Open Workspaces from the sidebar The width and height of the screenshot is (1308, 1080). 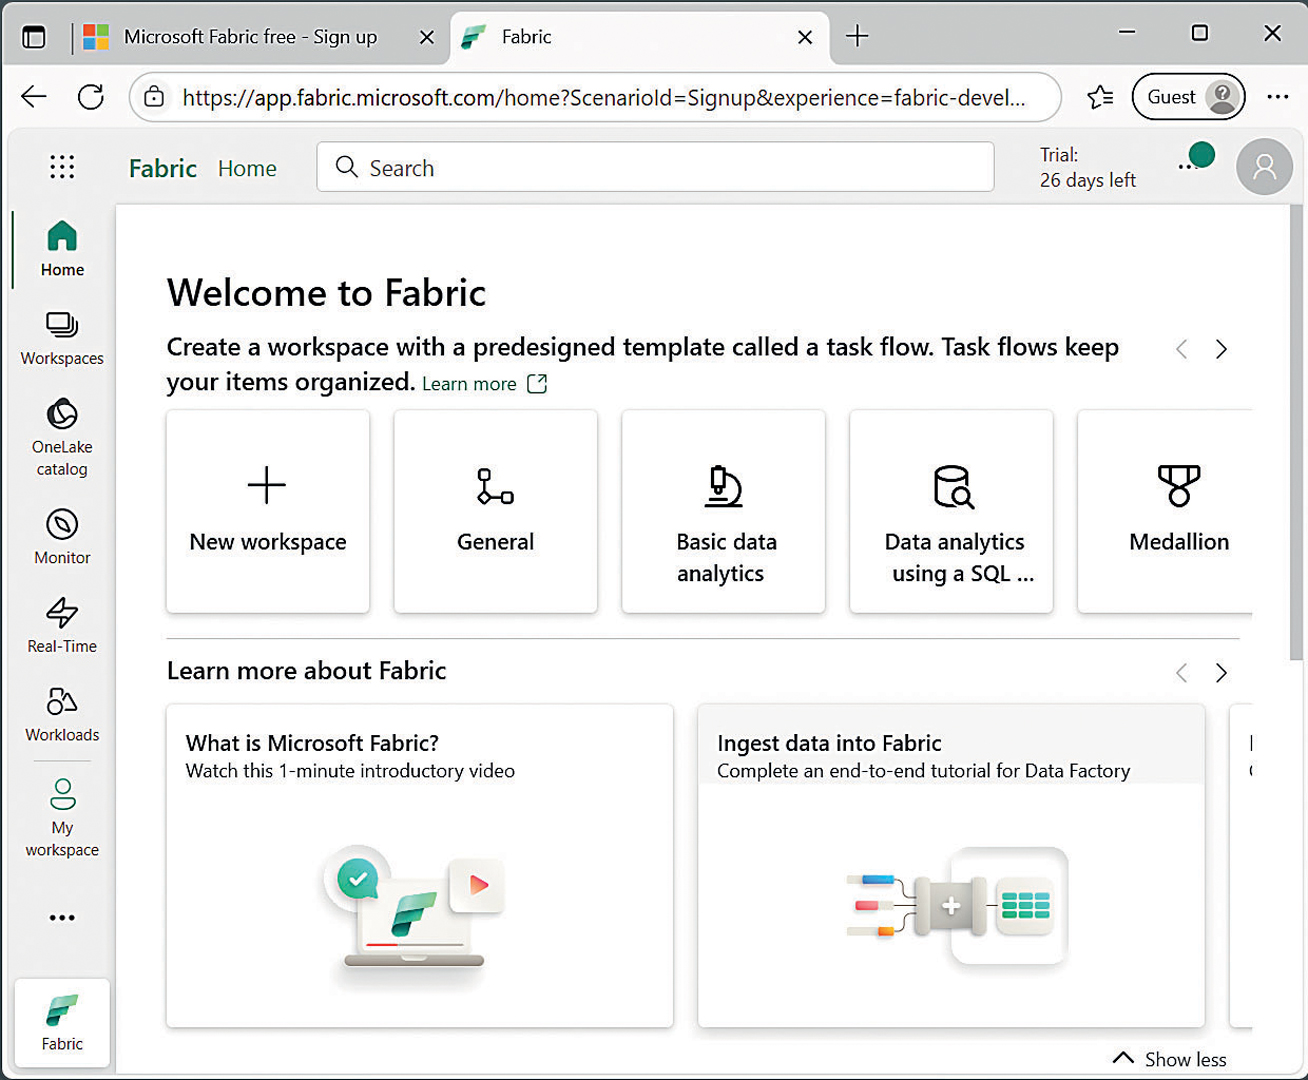click(x=62, y=338)
